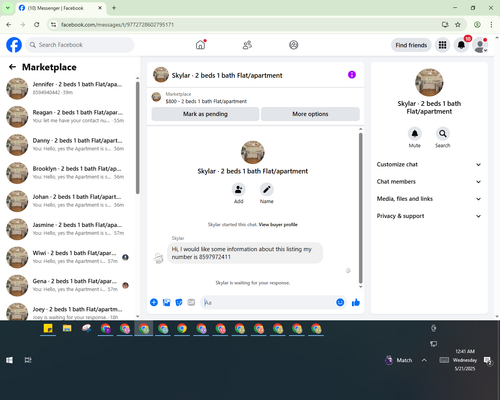This screenshot has height=400, width=500.
Task: Click the Chrome address bar URL
Action: click(117, 25)
